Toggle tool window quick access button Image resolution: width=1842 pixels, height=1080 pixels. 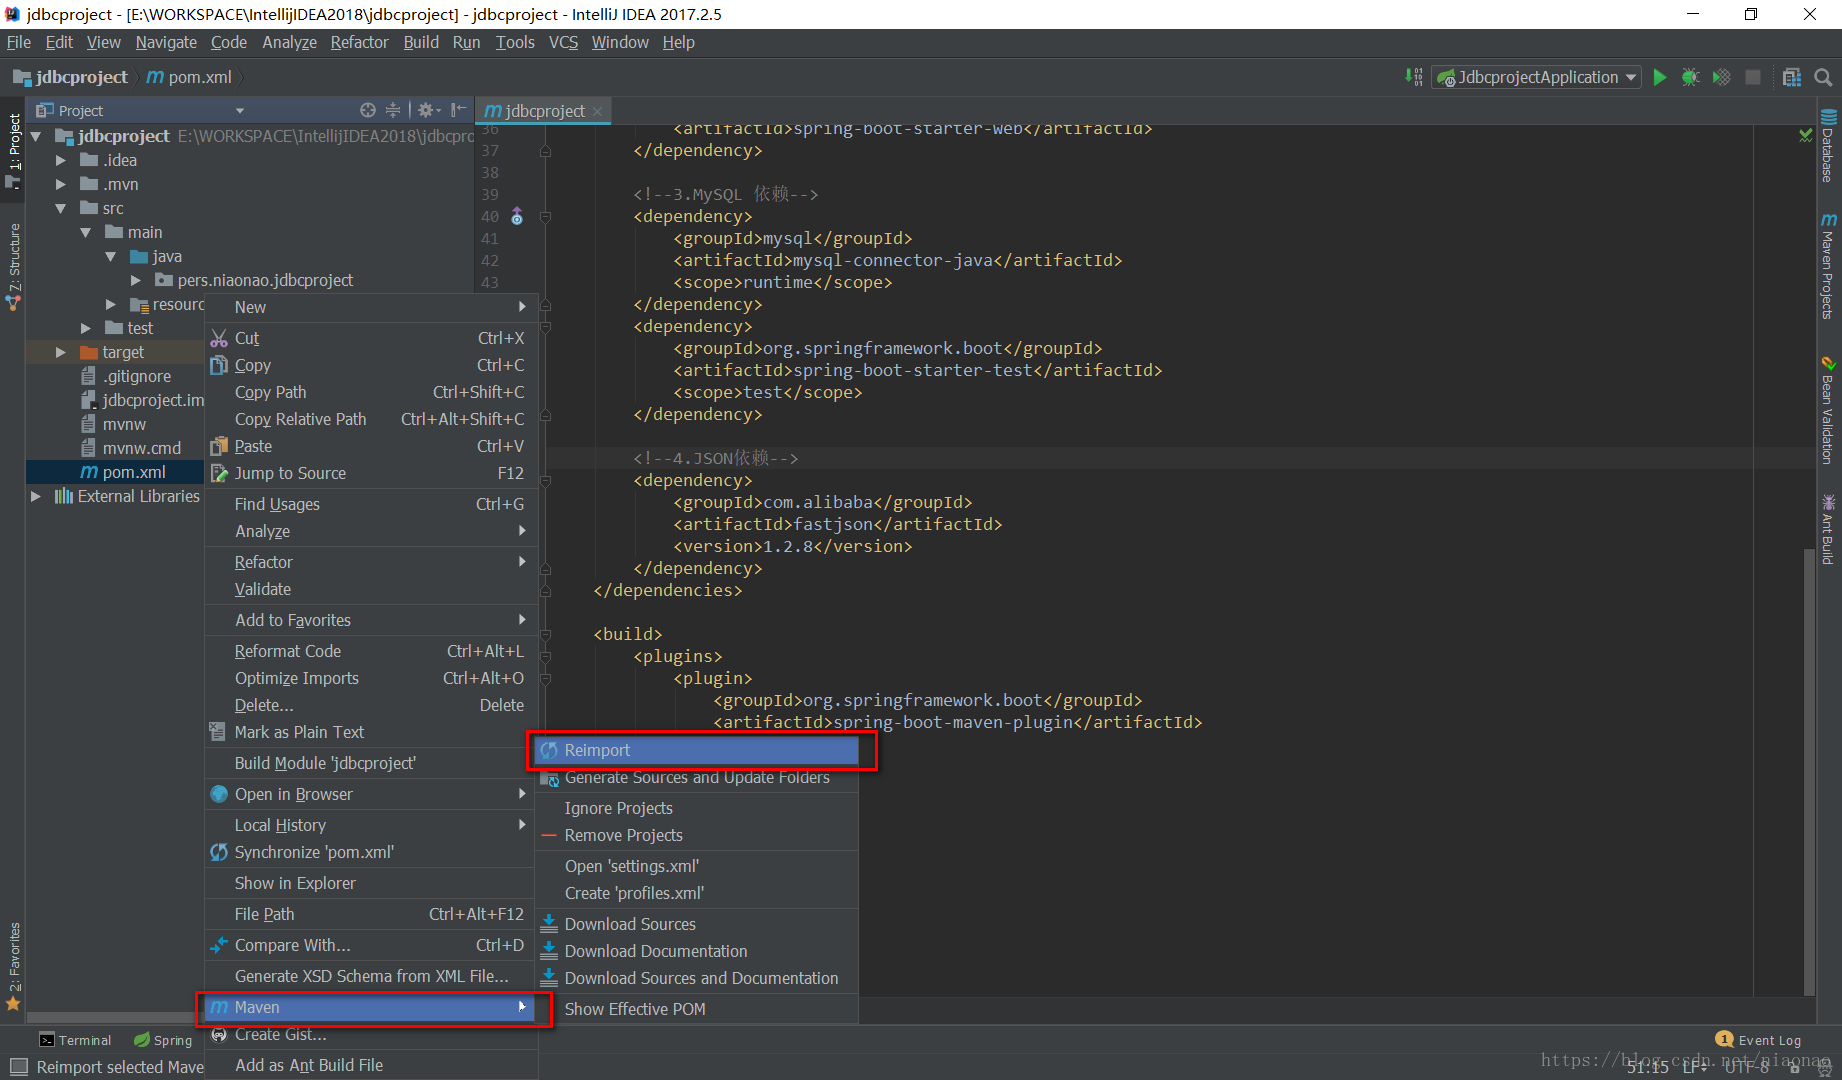click(x=18, y=1067)
